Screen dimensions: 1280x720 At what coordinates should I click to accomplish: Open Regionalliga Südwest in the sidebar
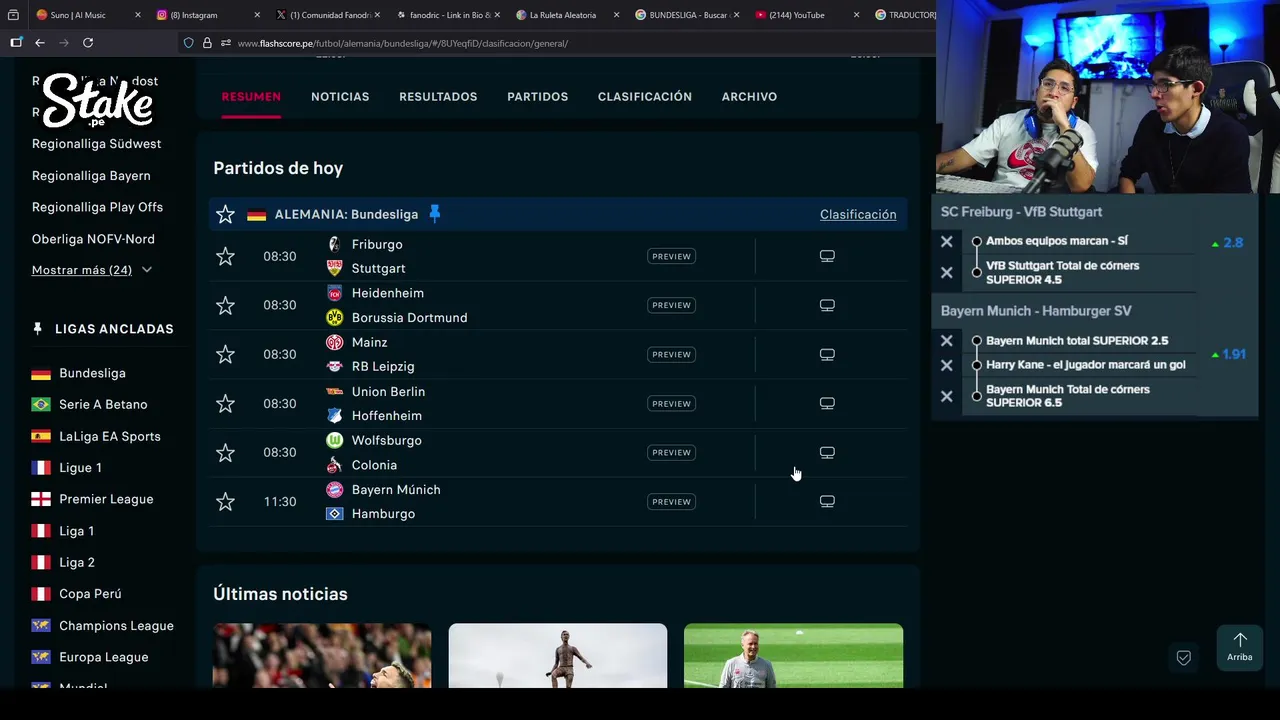[96, 144]
